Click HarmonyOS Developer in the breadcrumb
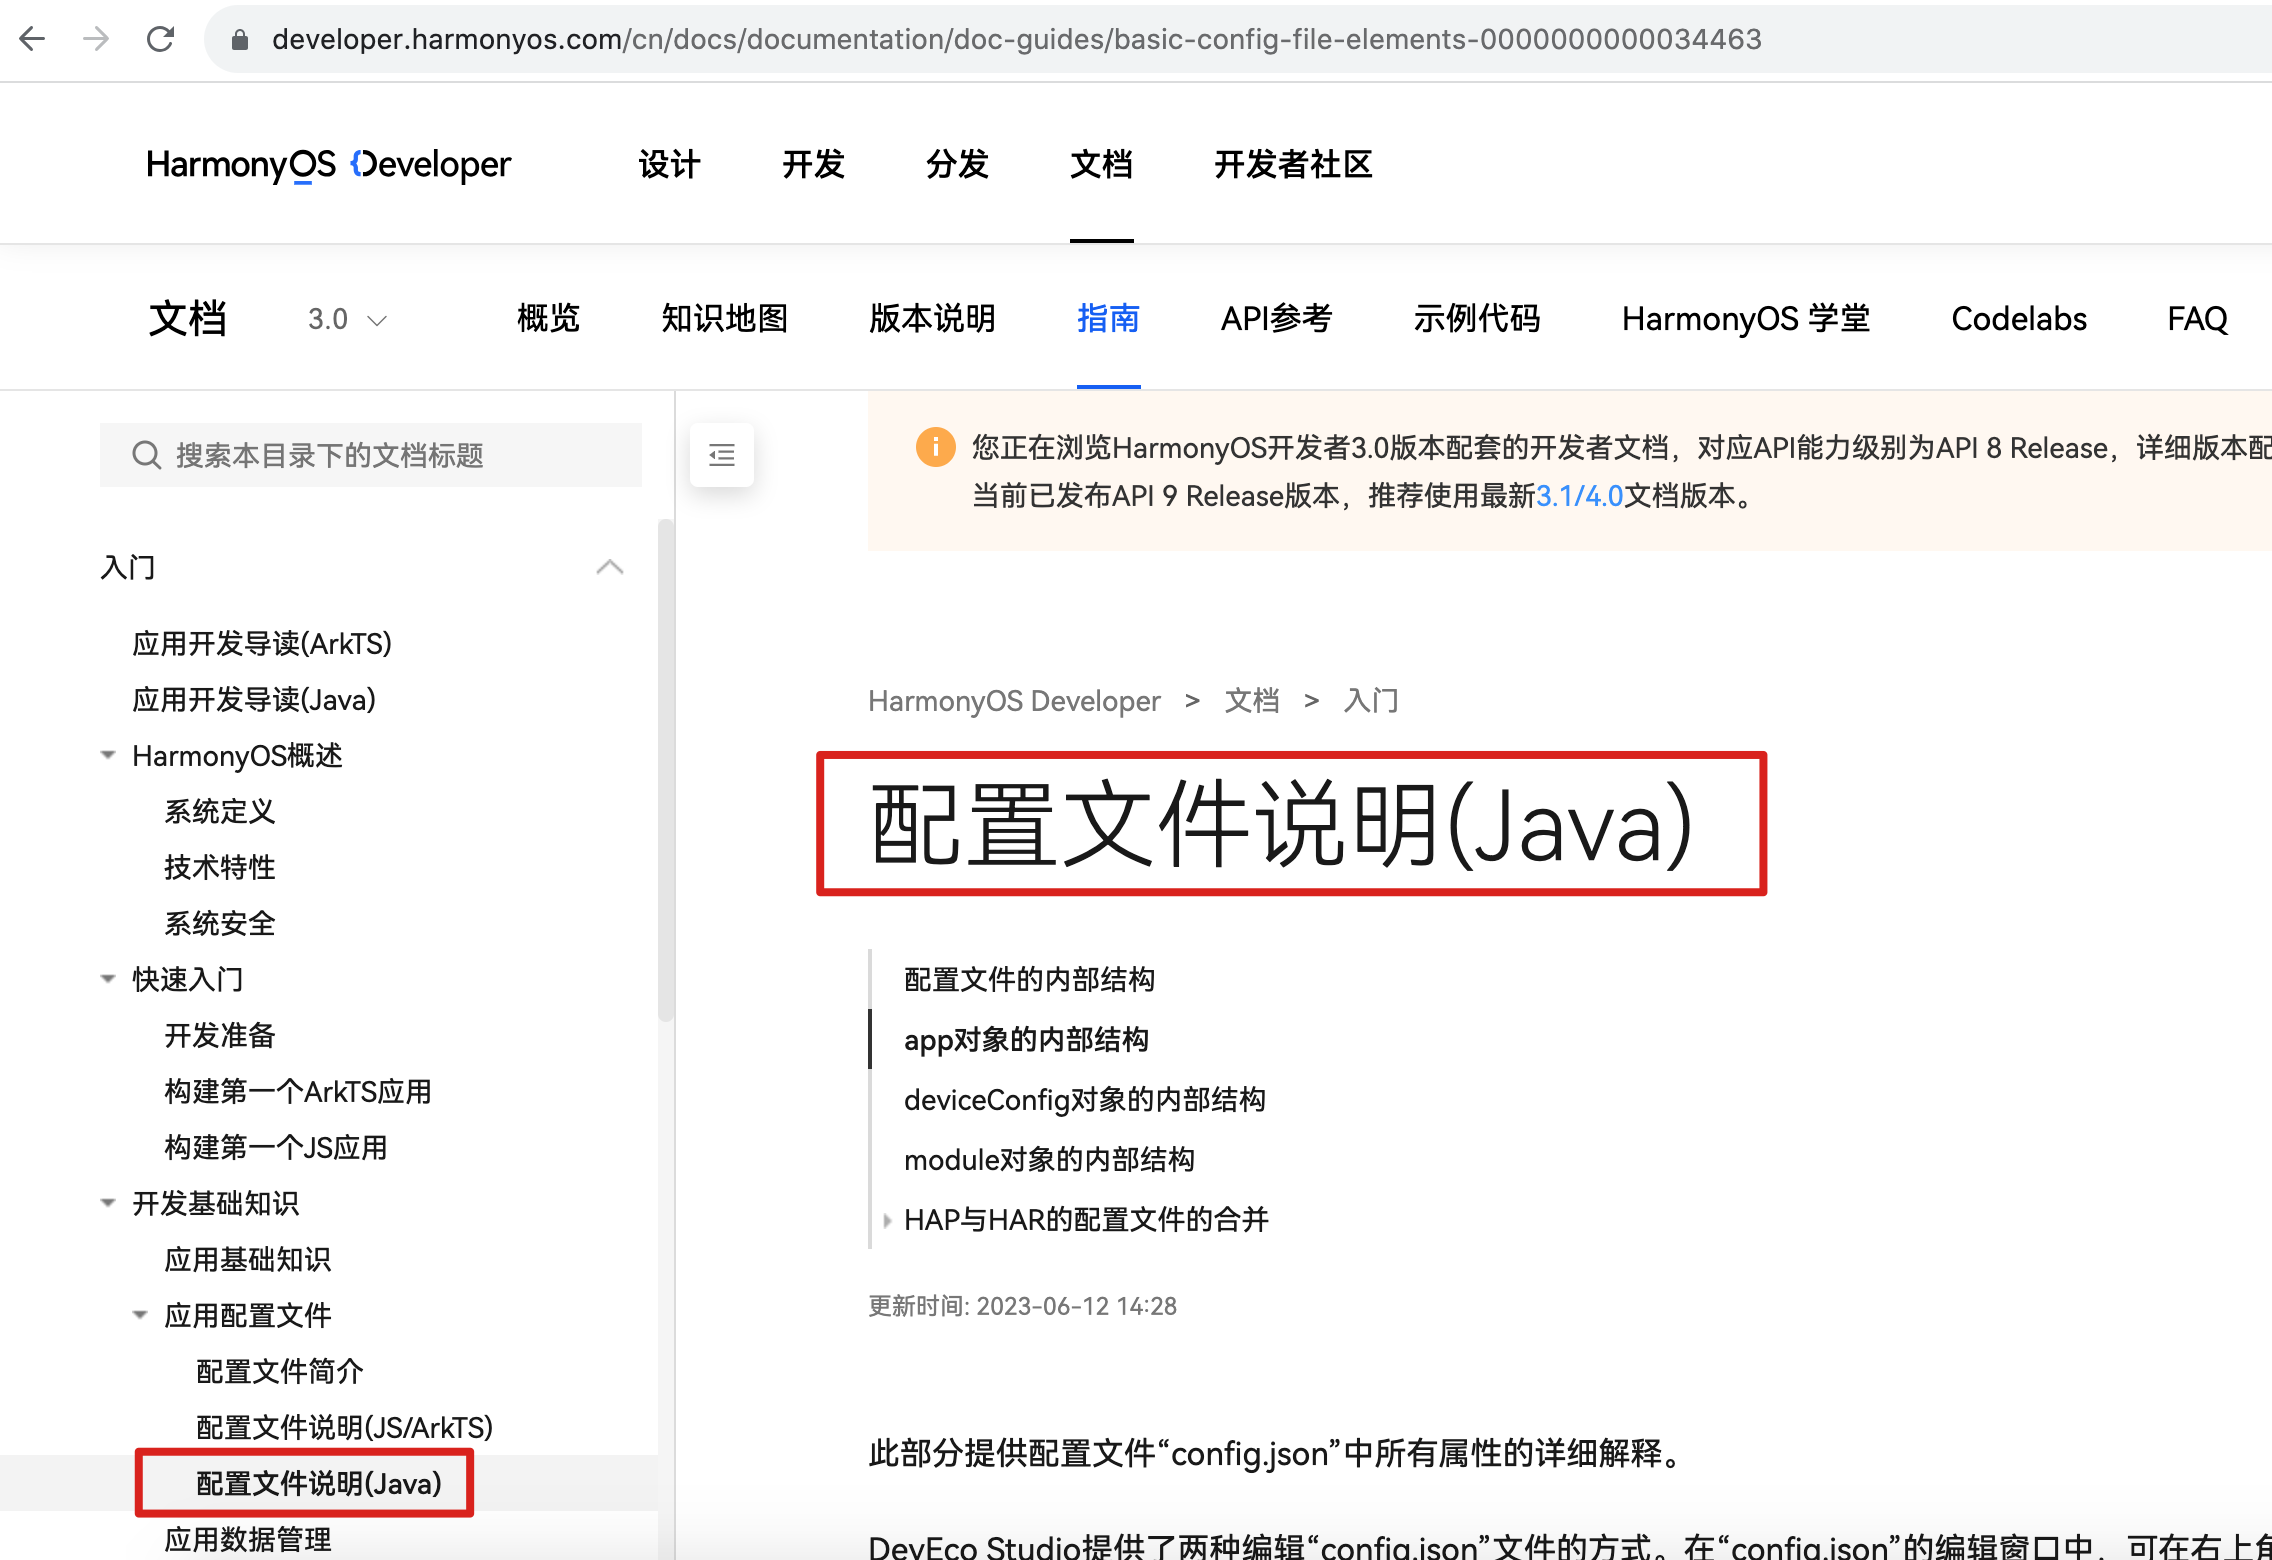The height and width of the screenshot is (1560, 2272). pyautogui.click(x=1014, y=700)
